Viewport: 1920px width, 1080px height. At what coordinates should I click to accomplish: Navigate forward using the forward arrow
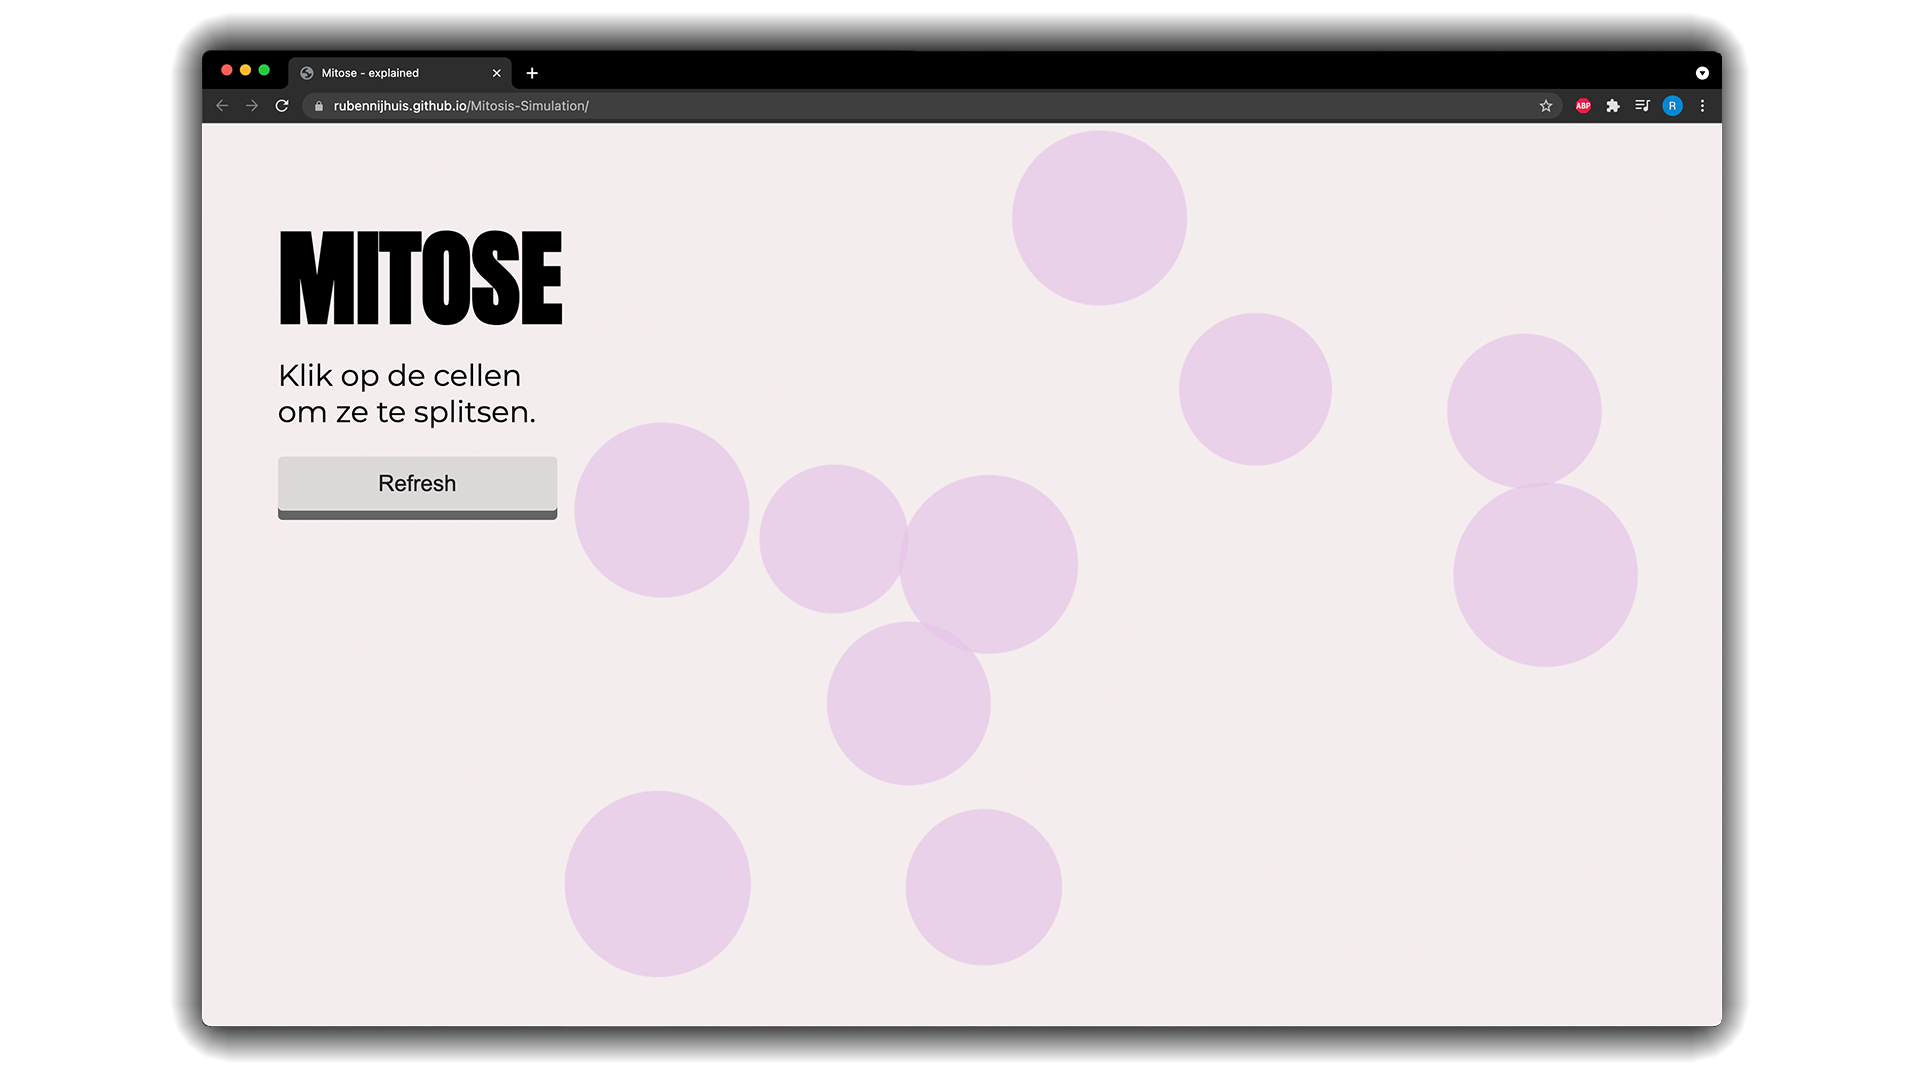pos(251,105)
